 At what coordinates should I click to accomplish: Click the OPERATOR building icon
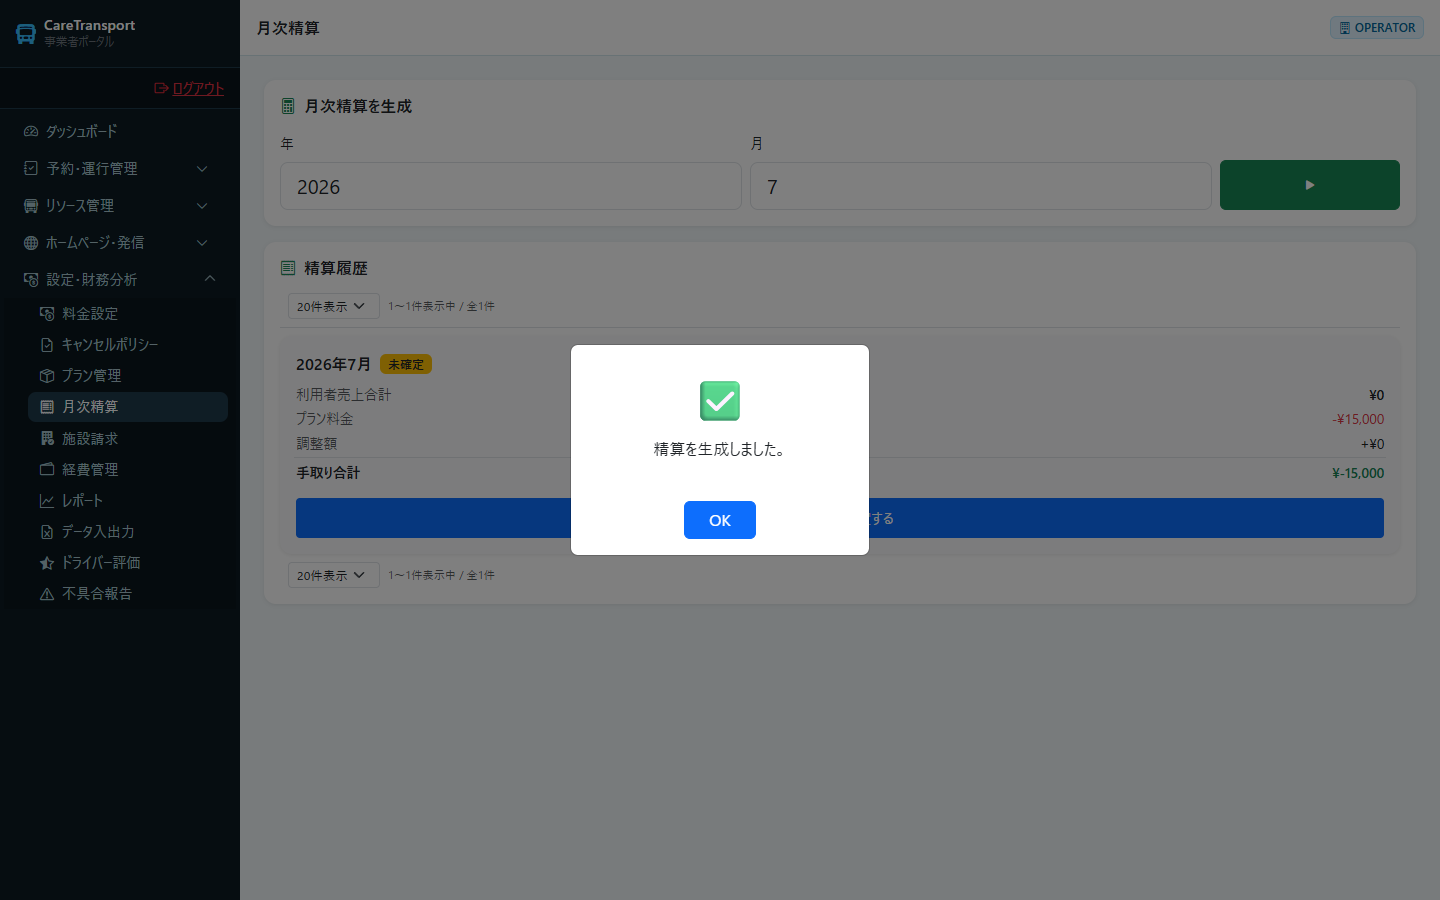tap(1345, 28)
